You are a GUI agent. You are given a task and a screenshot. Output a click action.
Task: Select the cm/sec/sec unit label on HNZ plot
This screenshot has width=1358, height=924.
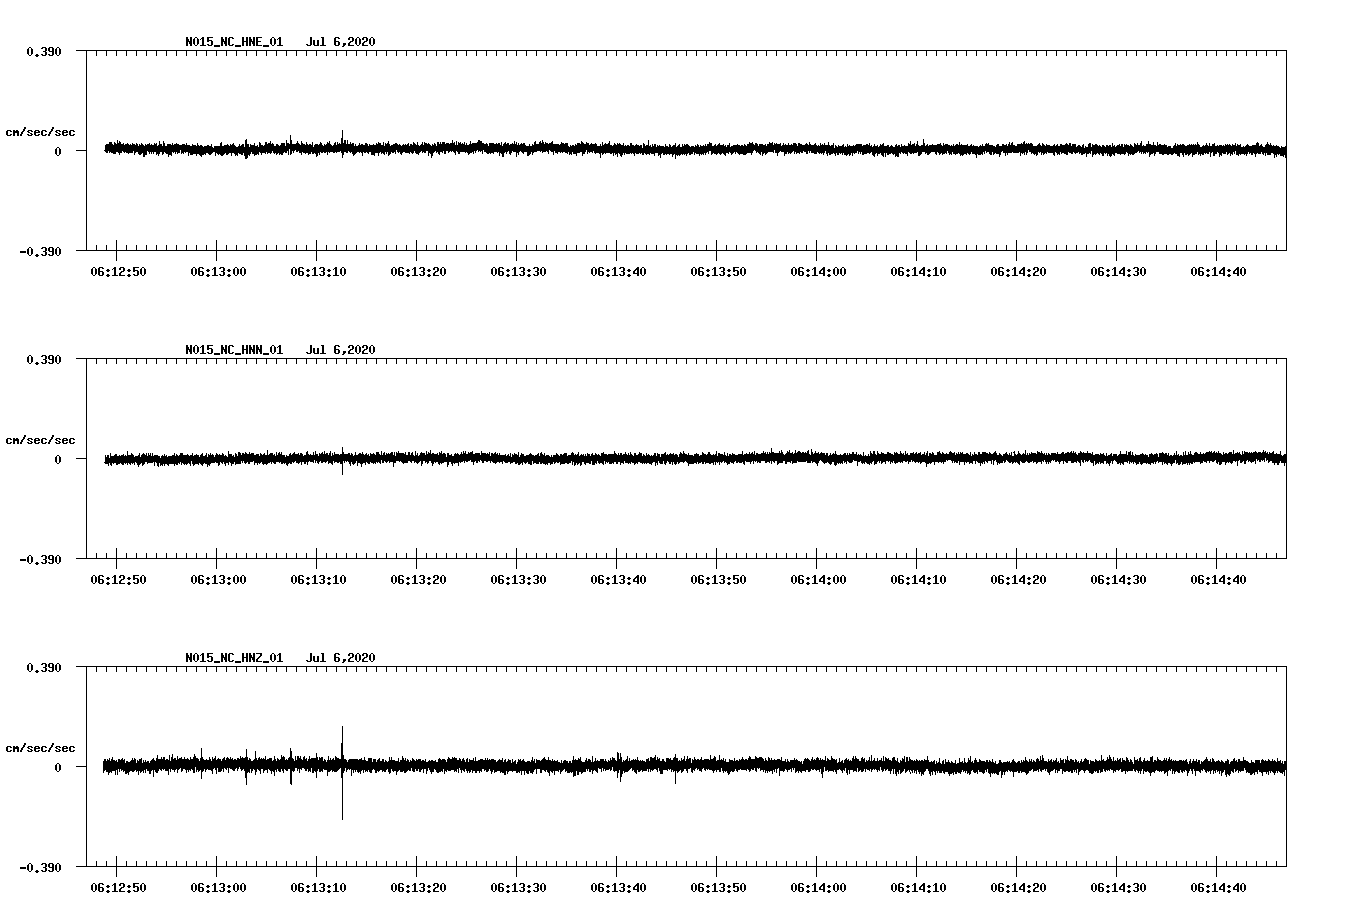point(40,749)
